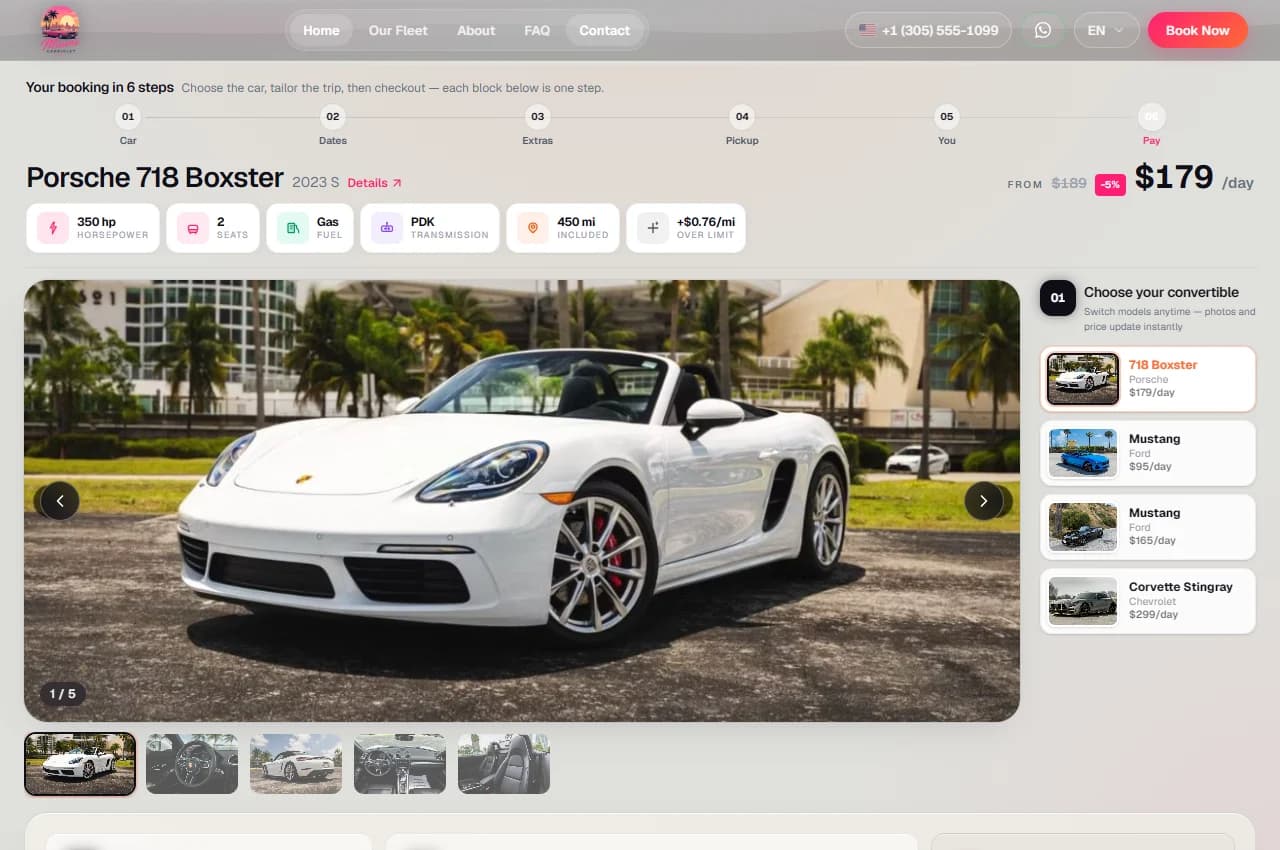Click the Book Now button
Screen dimensions: 1280x850
1198,30
